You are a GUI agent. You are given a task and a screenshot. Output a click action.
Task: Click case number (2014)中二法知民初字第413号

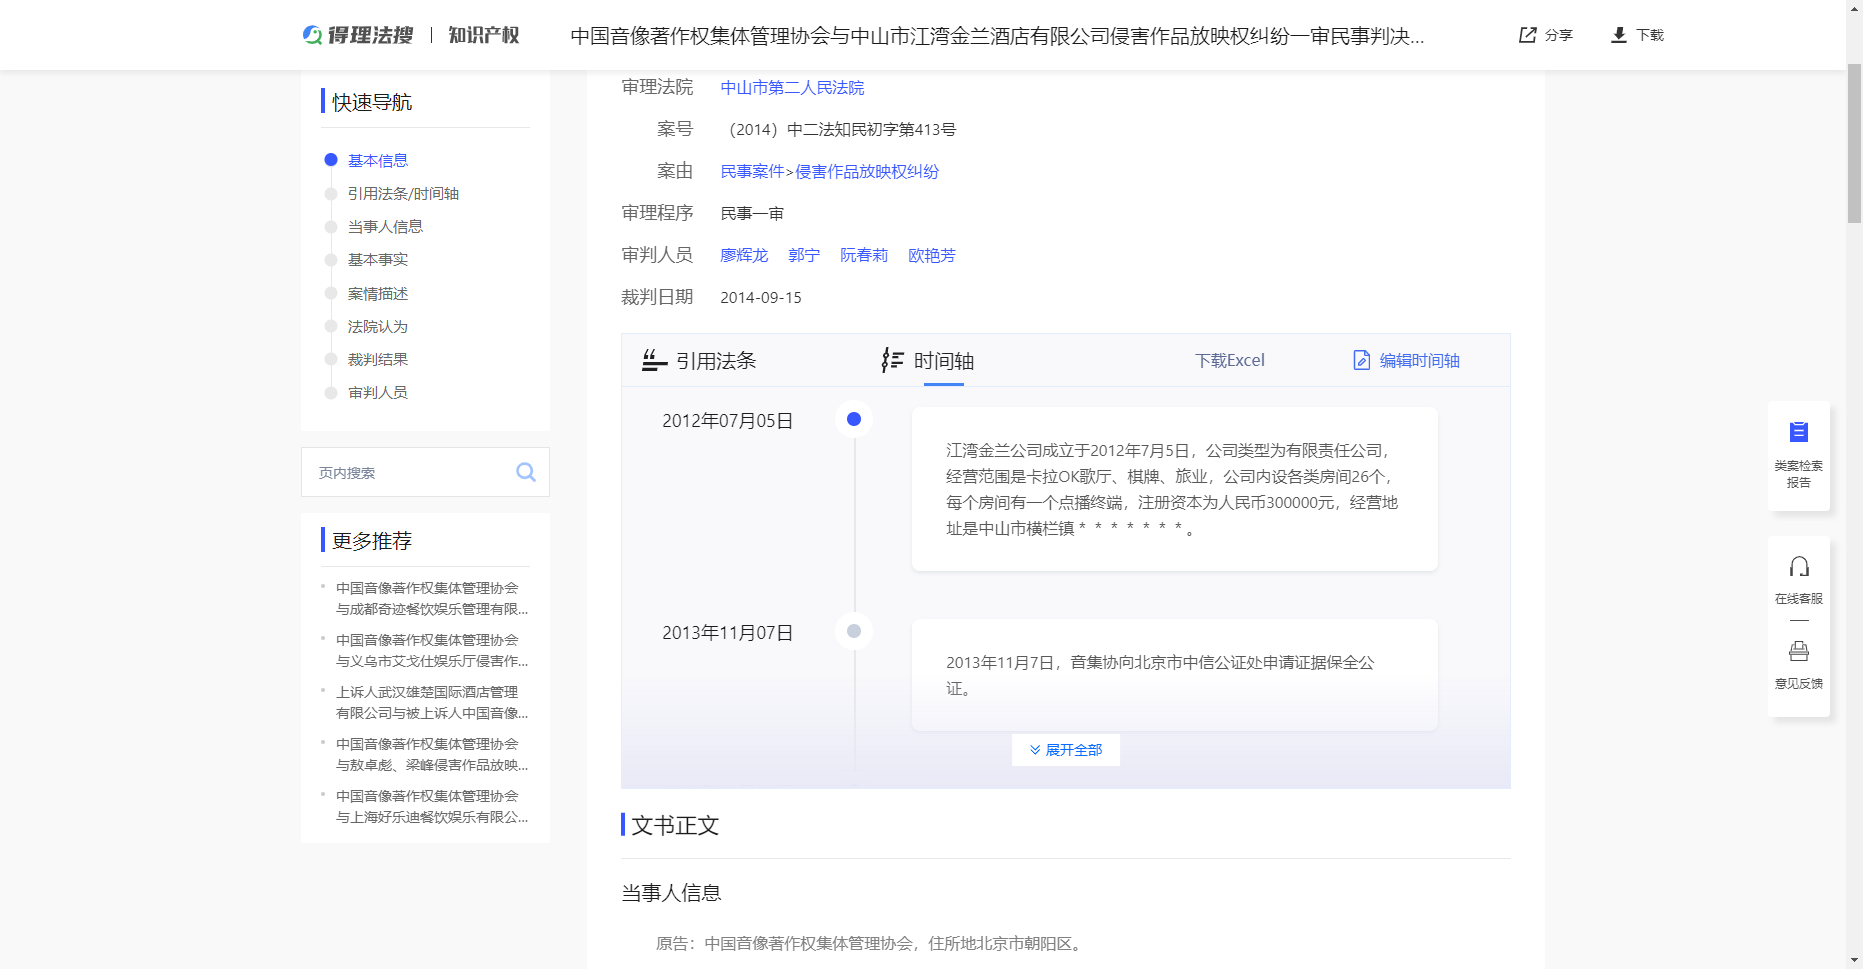839,130
